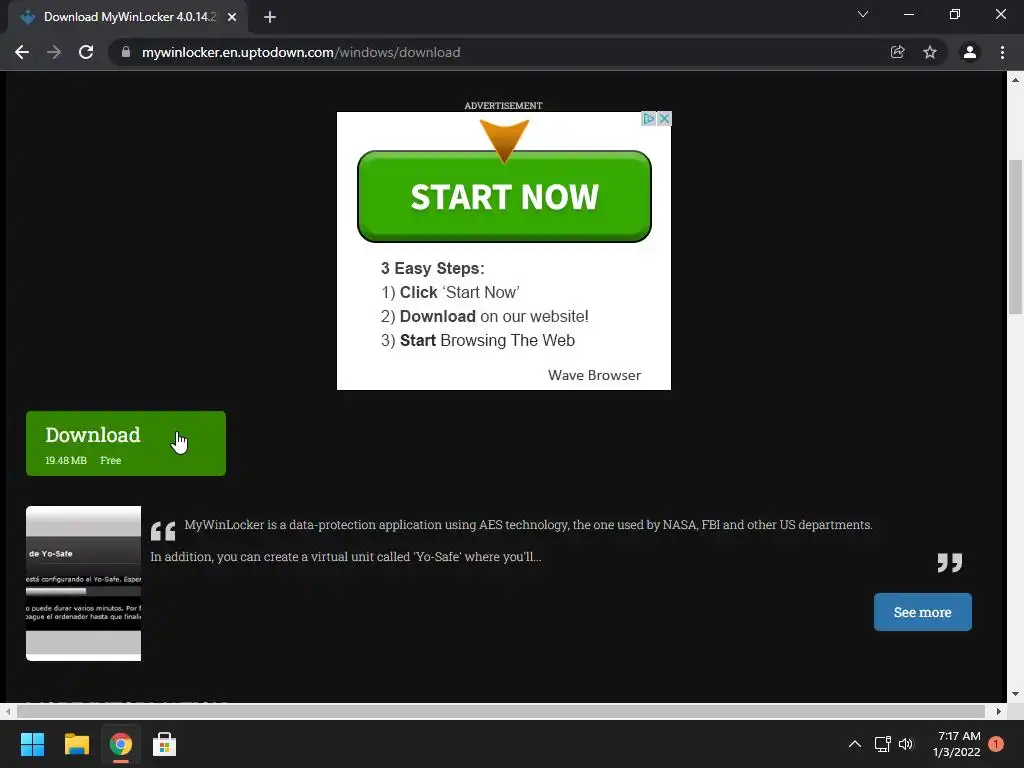Viewport: 1024px width, 768px height.
Task: Click the scroll up arrow
Action: (1015, 80)
